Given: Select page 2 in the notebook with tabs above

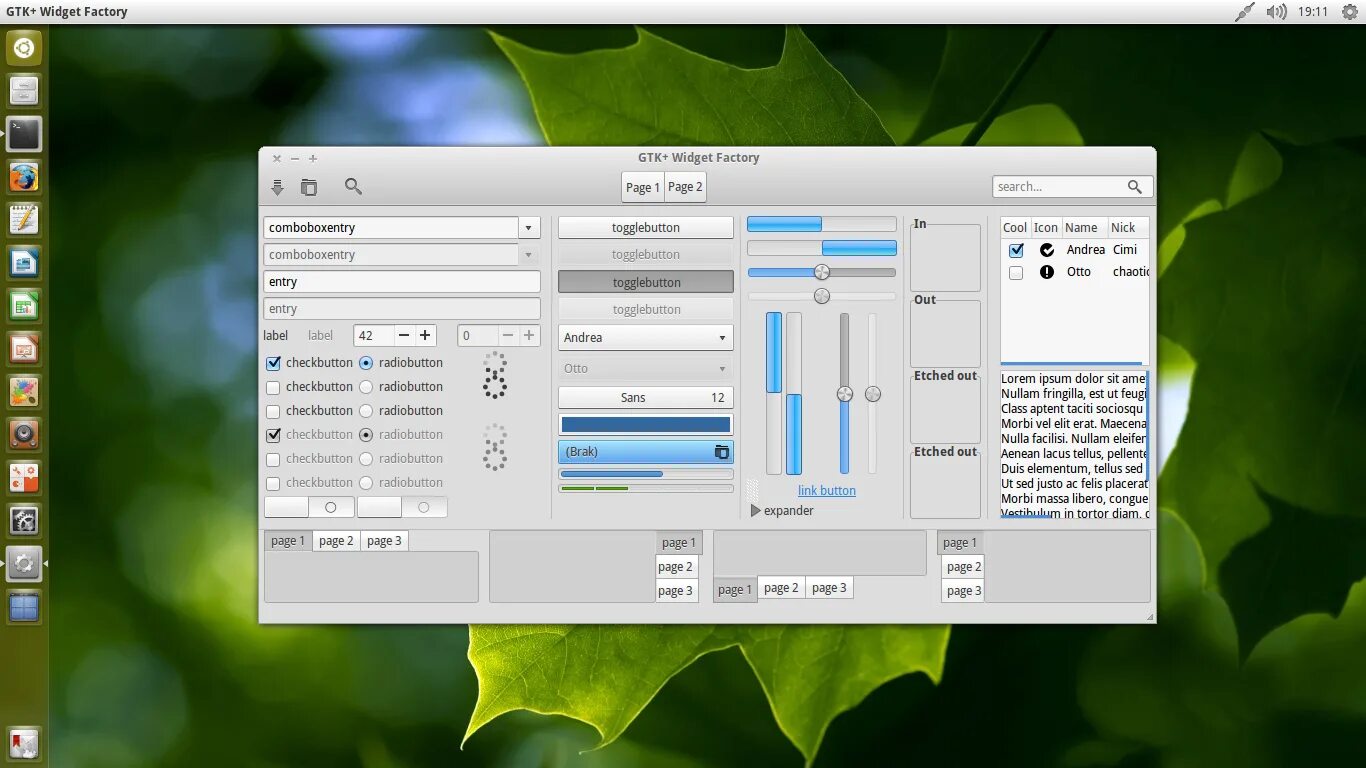Looking at the screenshot, I should pyautogui.click(x=336, y=541).
